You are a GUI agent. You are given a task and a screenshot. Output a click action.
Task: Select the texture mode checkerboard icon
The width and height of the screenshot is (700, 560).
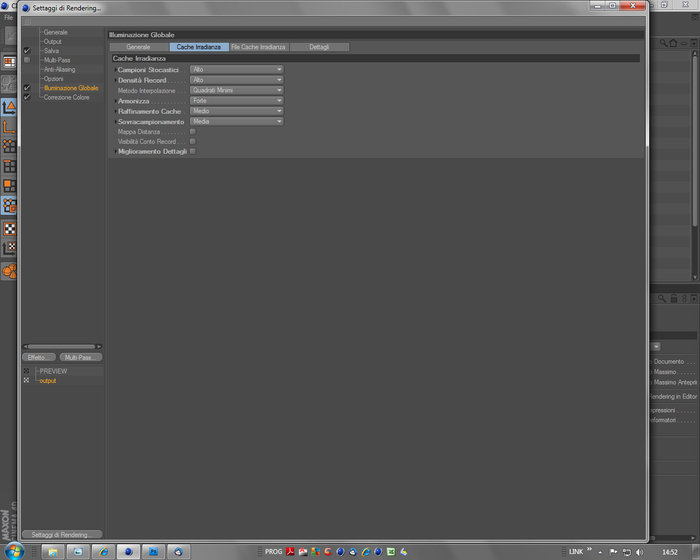tap(9, 229)
